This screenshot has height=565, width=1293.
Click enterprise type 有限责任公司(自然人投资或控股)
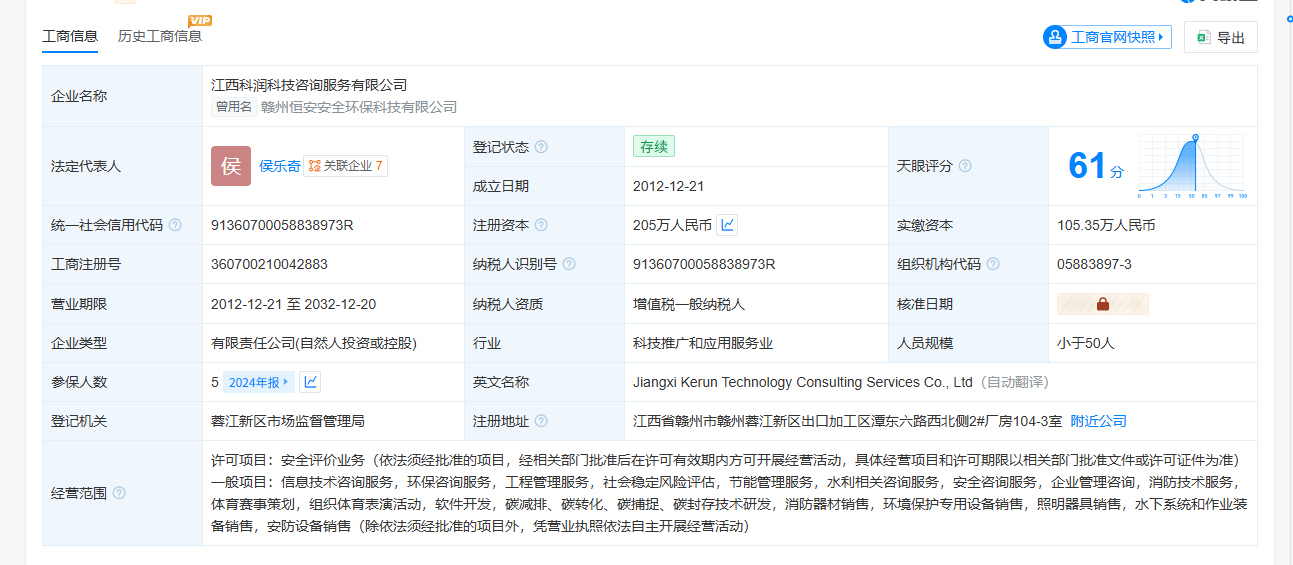pos(313,343)
